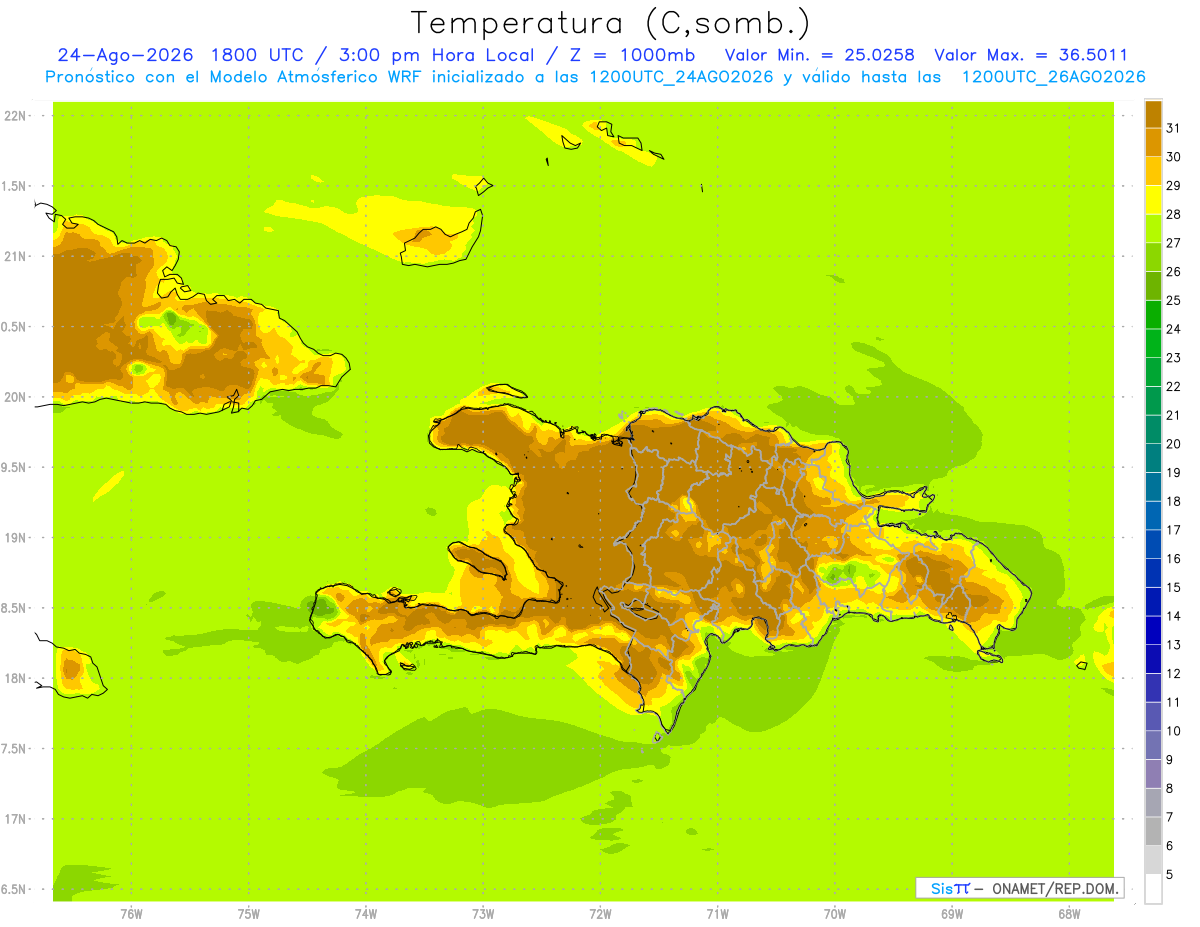Click the '68W' longitude tick label
The image size is (1200, 927).
1069,914
